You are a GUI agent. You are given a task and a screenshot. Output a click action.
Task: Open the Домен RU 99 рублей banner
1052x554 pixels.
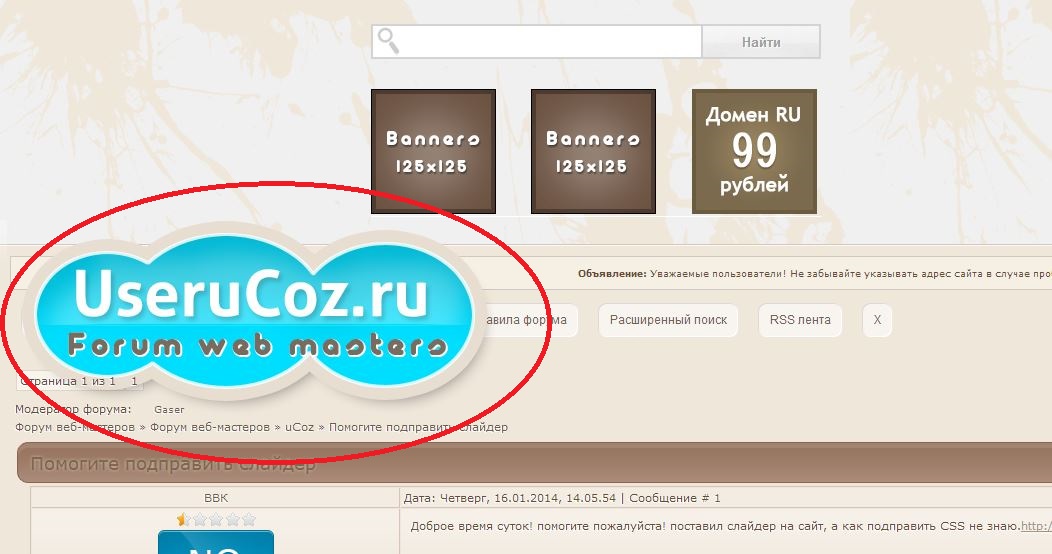coord(754,152)
